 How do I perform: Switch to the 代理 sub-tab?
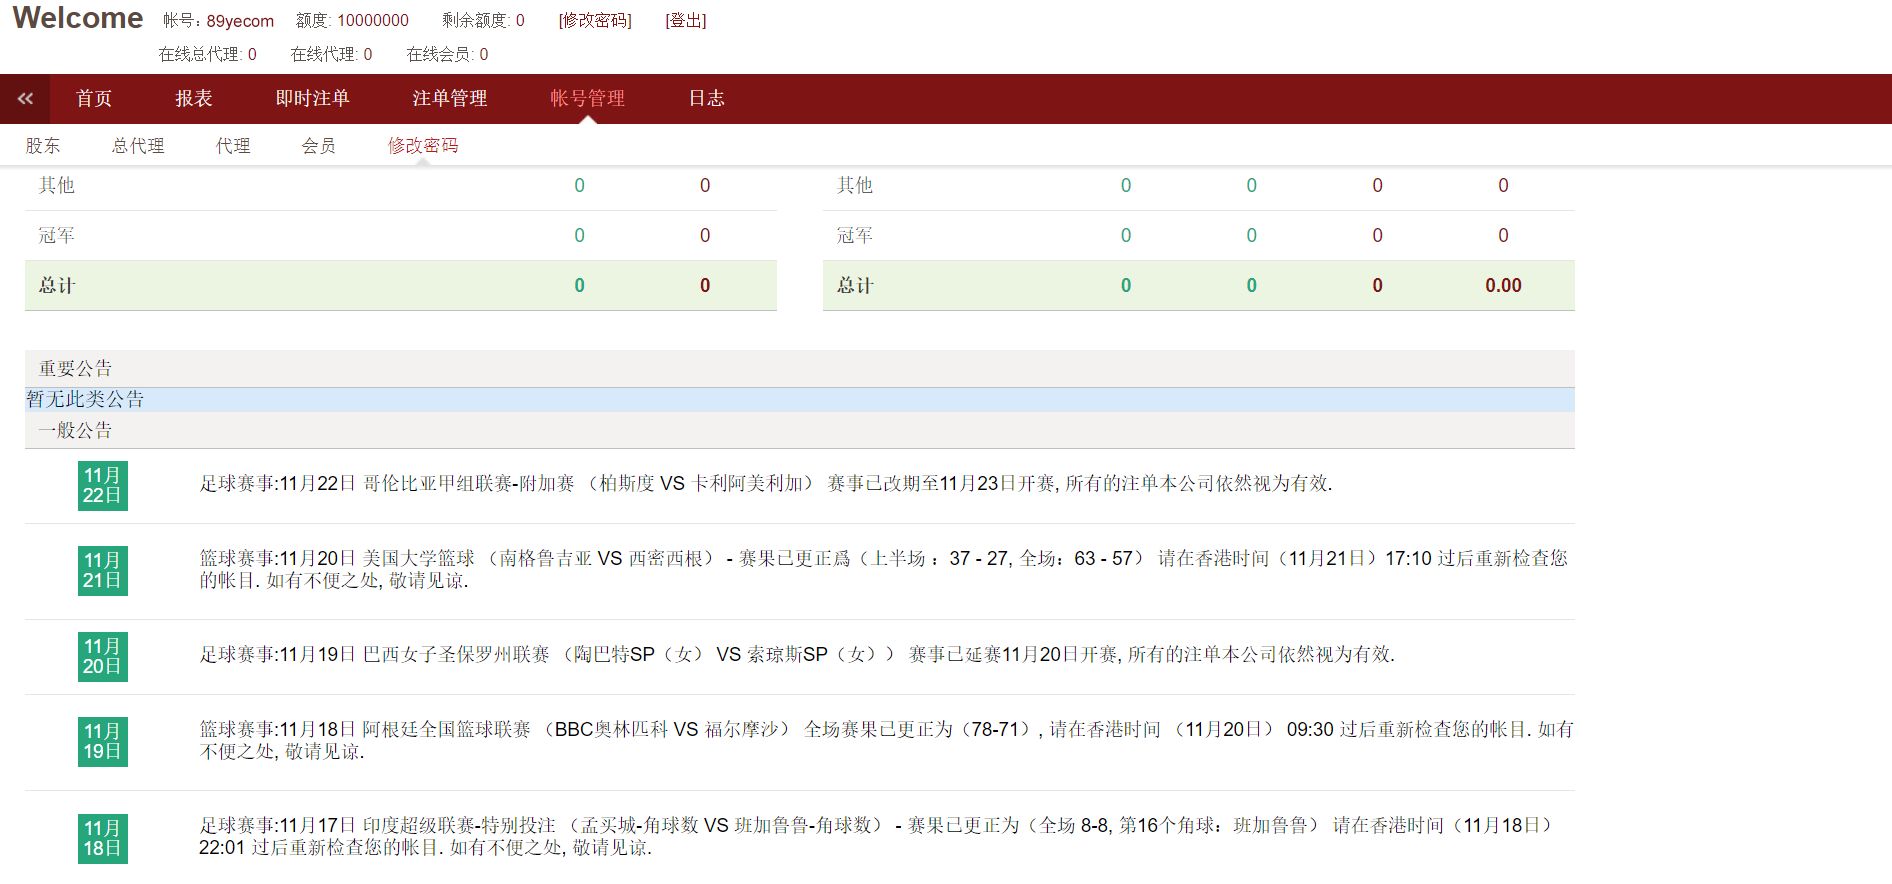click(233, 146)
